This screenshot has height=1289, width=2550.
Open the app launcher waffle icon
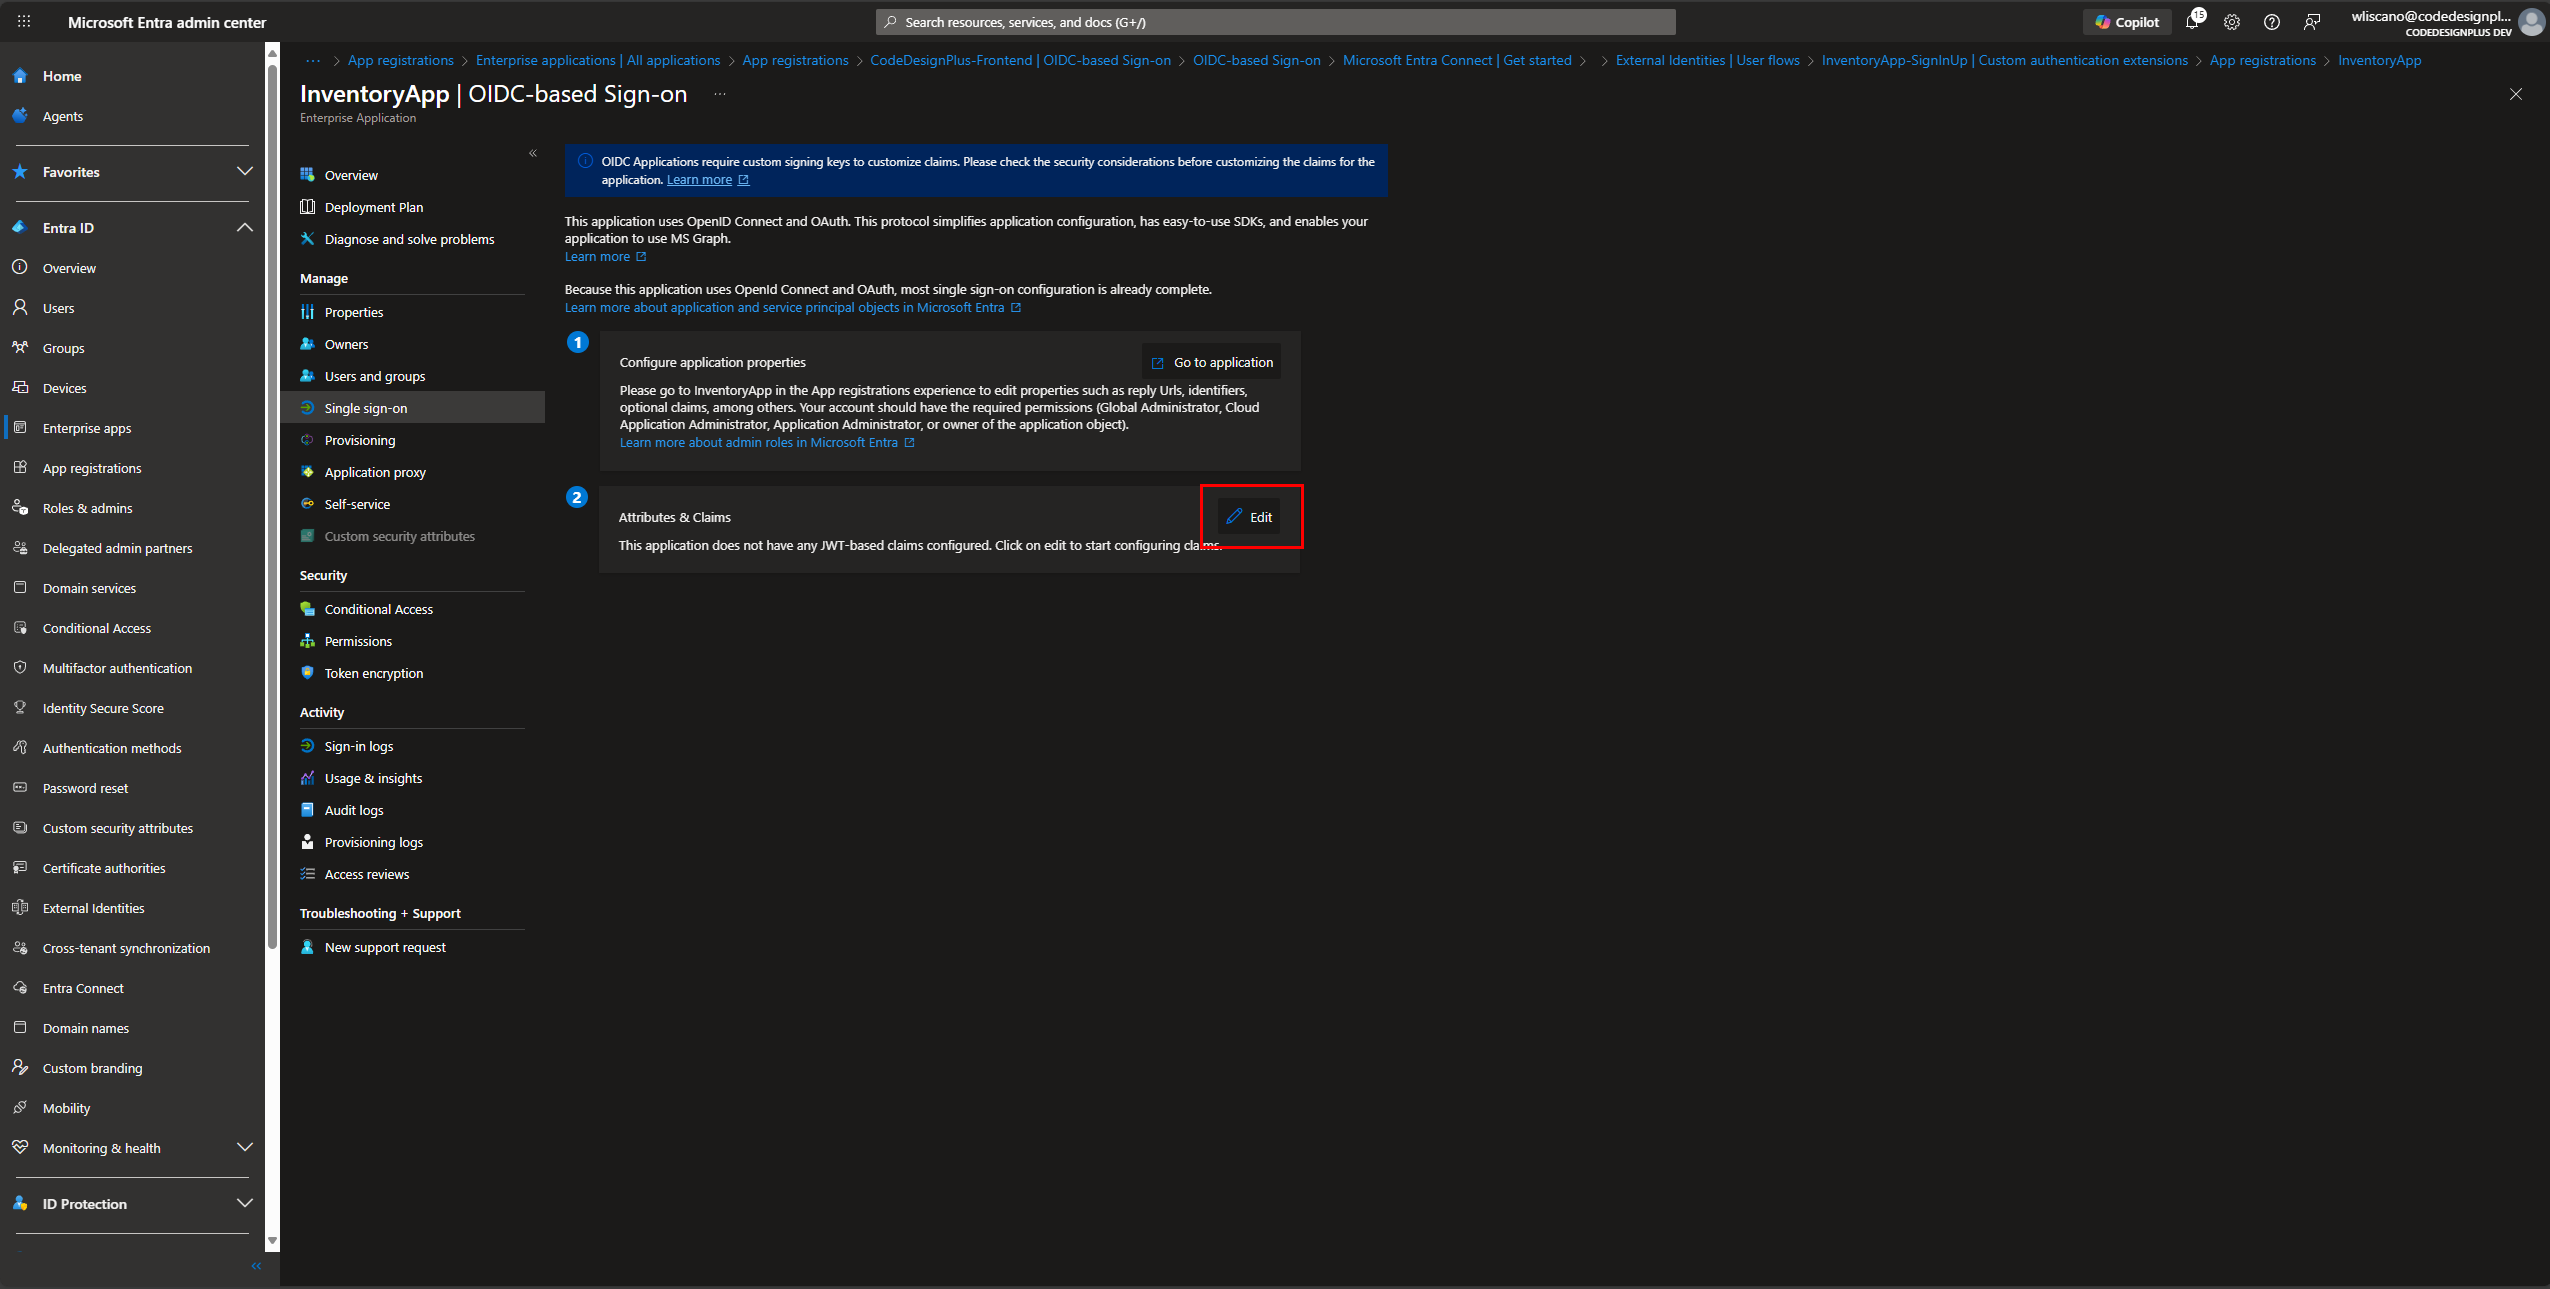(x=24, y=21)
